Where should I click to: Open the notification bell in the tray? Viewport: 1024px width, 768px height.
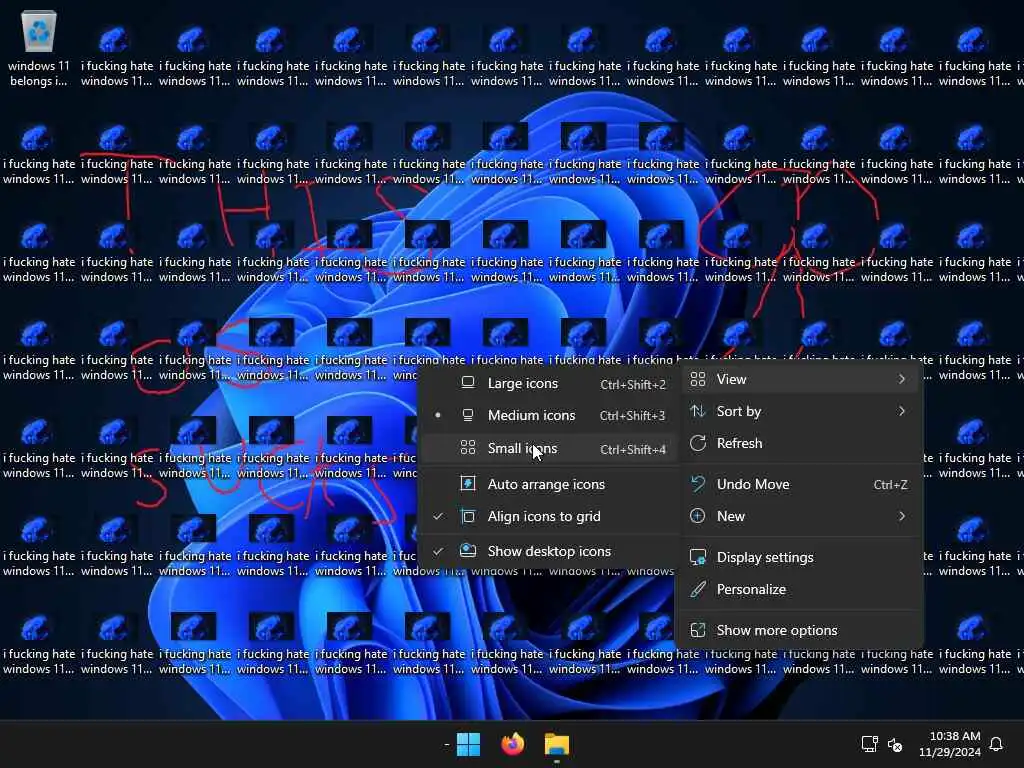996,744
